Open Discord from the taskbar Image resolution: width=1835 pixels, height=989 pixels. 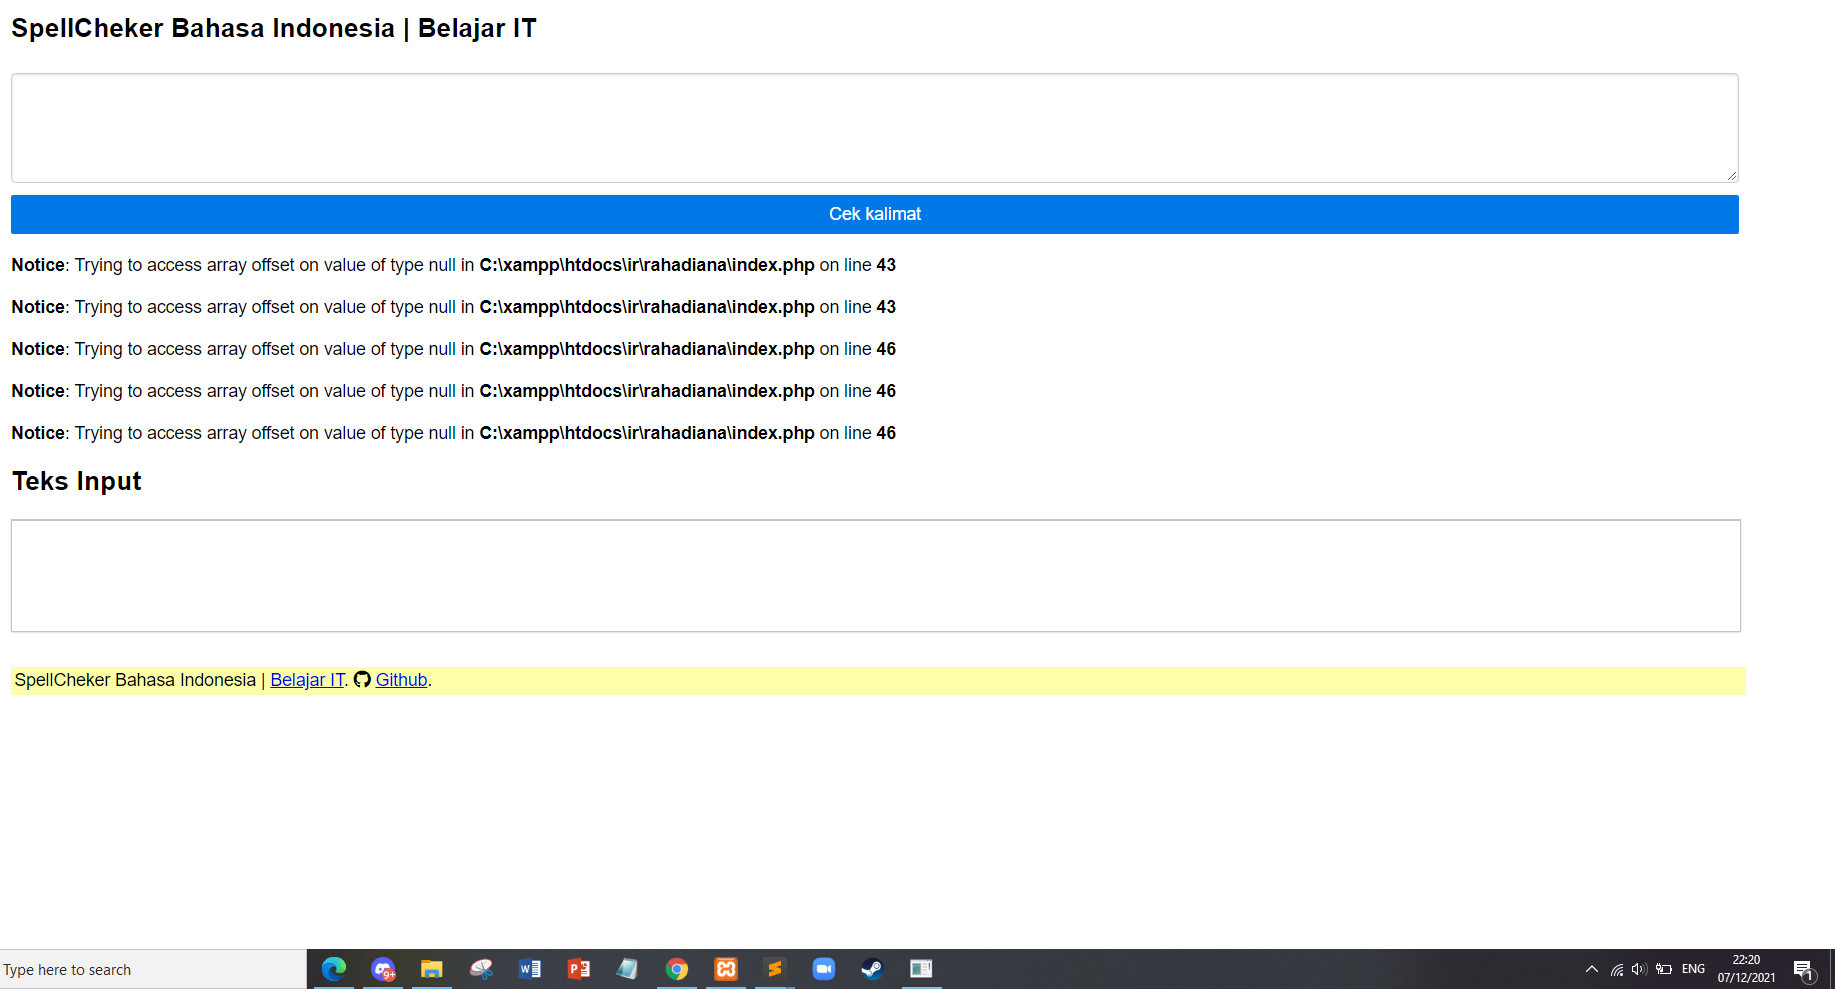[x=383, y=968]
